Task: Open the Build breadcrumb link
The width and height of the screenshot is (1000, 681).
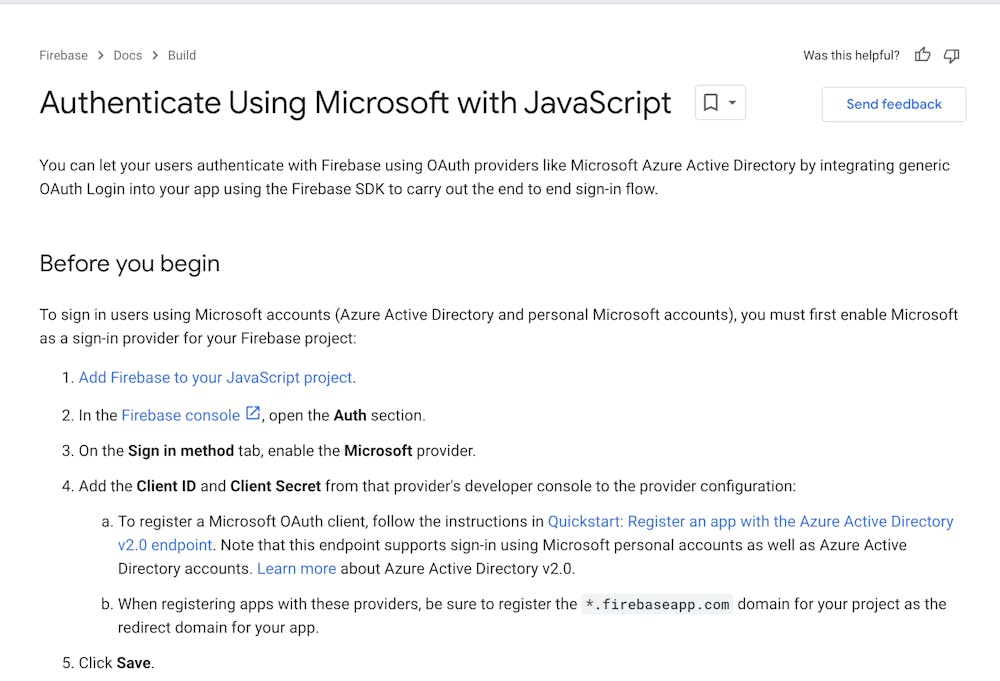Action: pos(182,55)
